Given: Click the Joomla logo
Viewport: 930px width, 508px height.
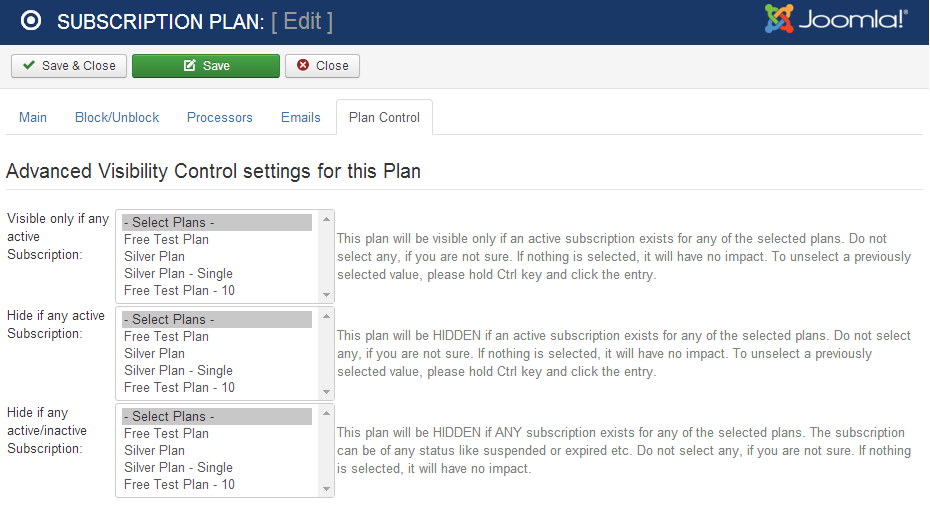Looking at the screenshot, I should point(836,20).
